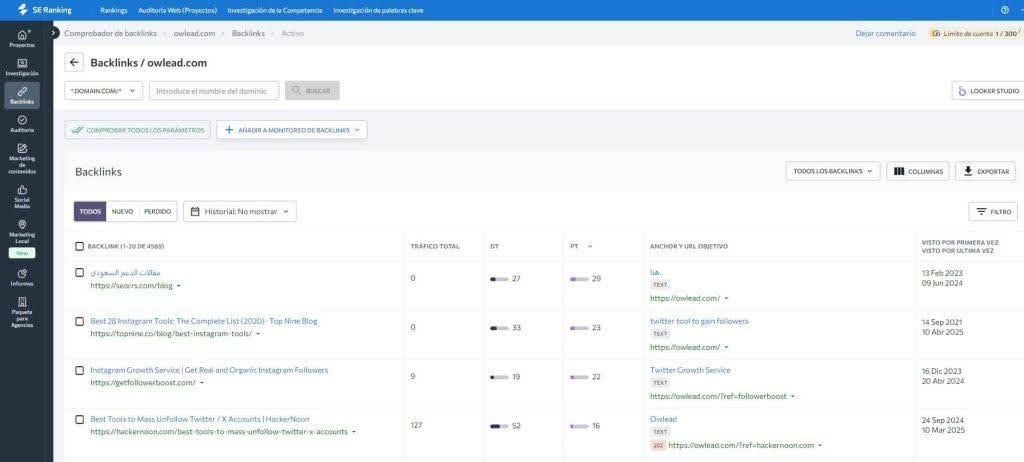Screen dimensions: 1024x462
Task: Open the Rankings top menu
Action: tap(114, 10)
